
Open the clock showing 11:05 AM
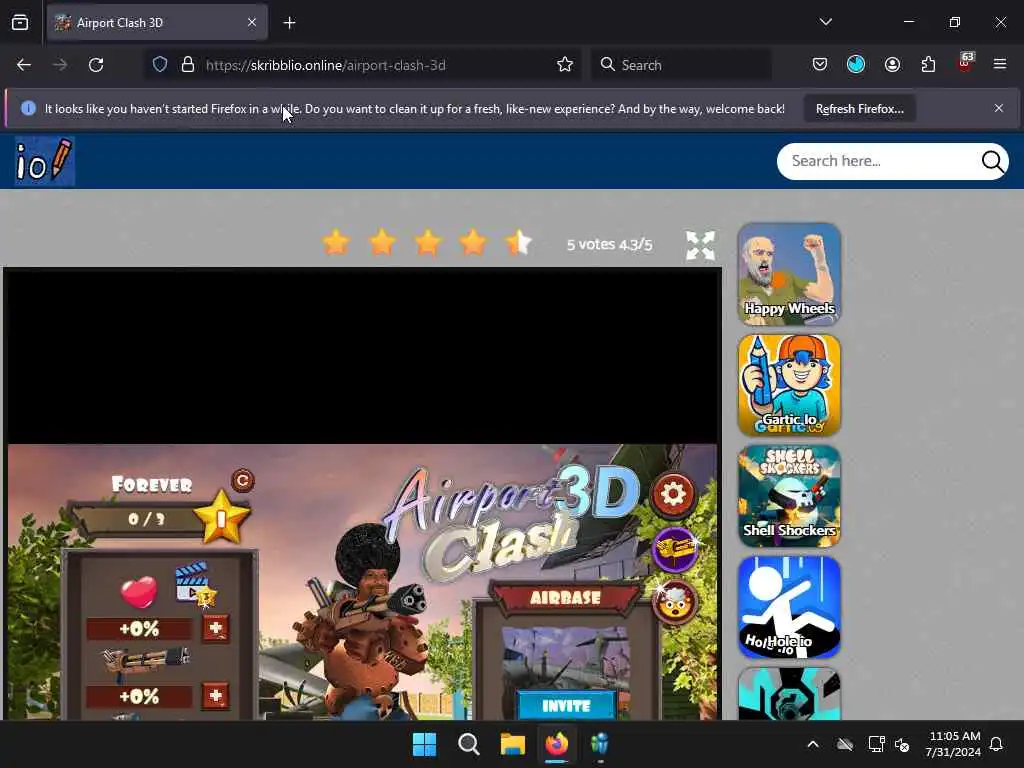pos(953,744)
